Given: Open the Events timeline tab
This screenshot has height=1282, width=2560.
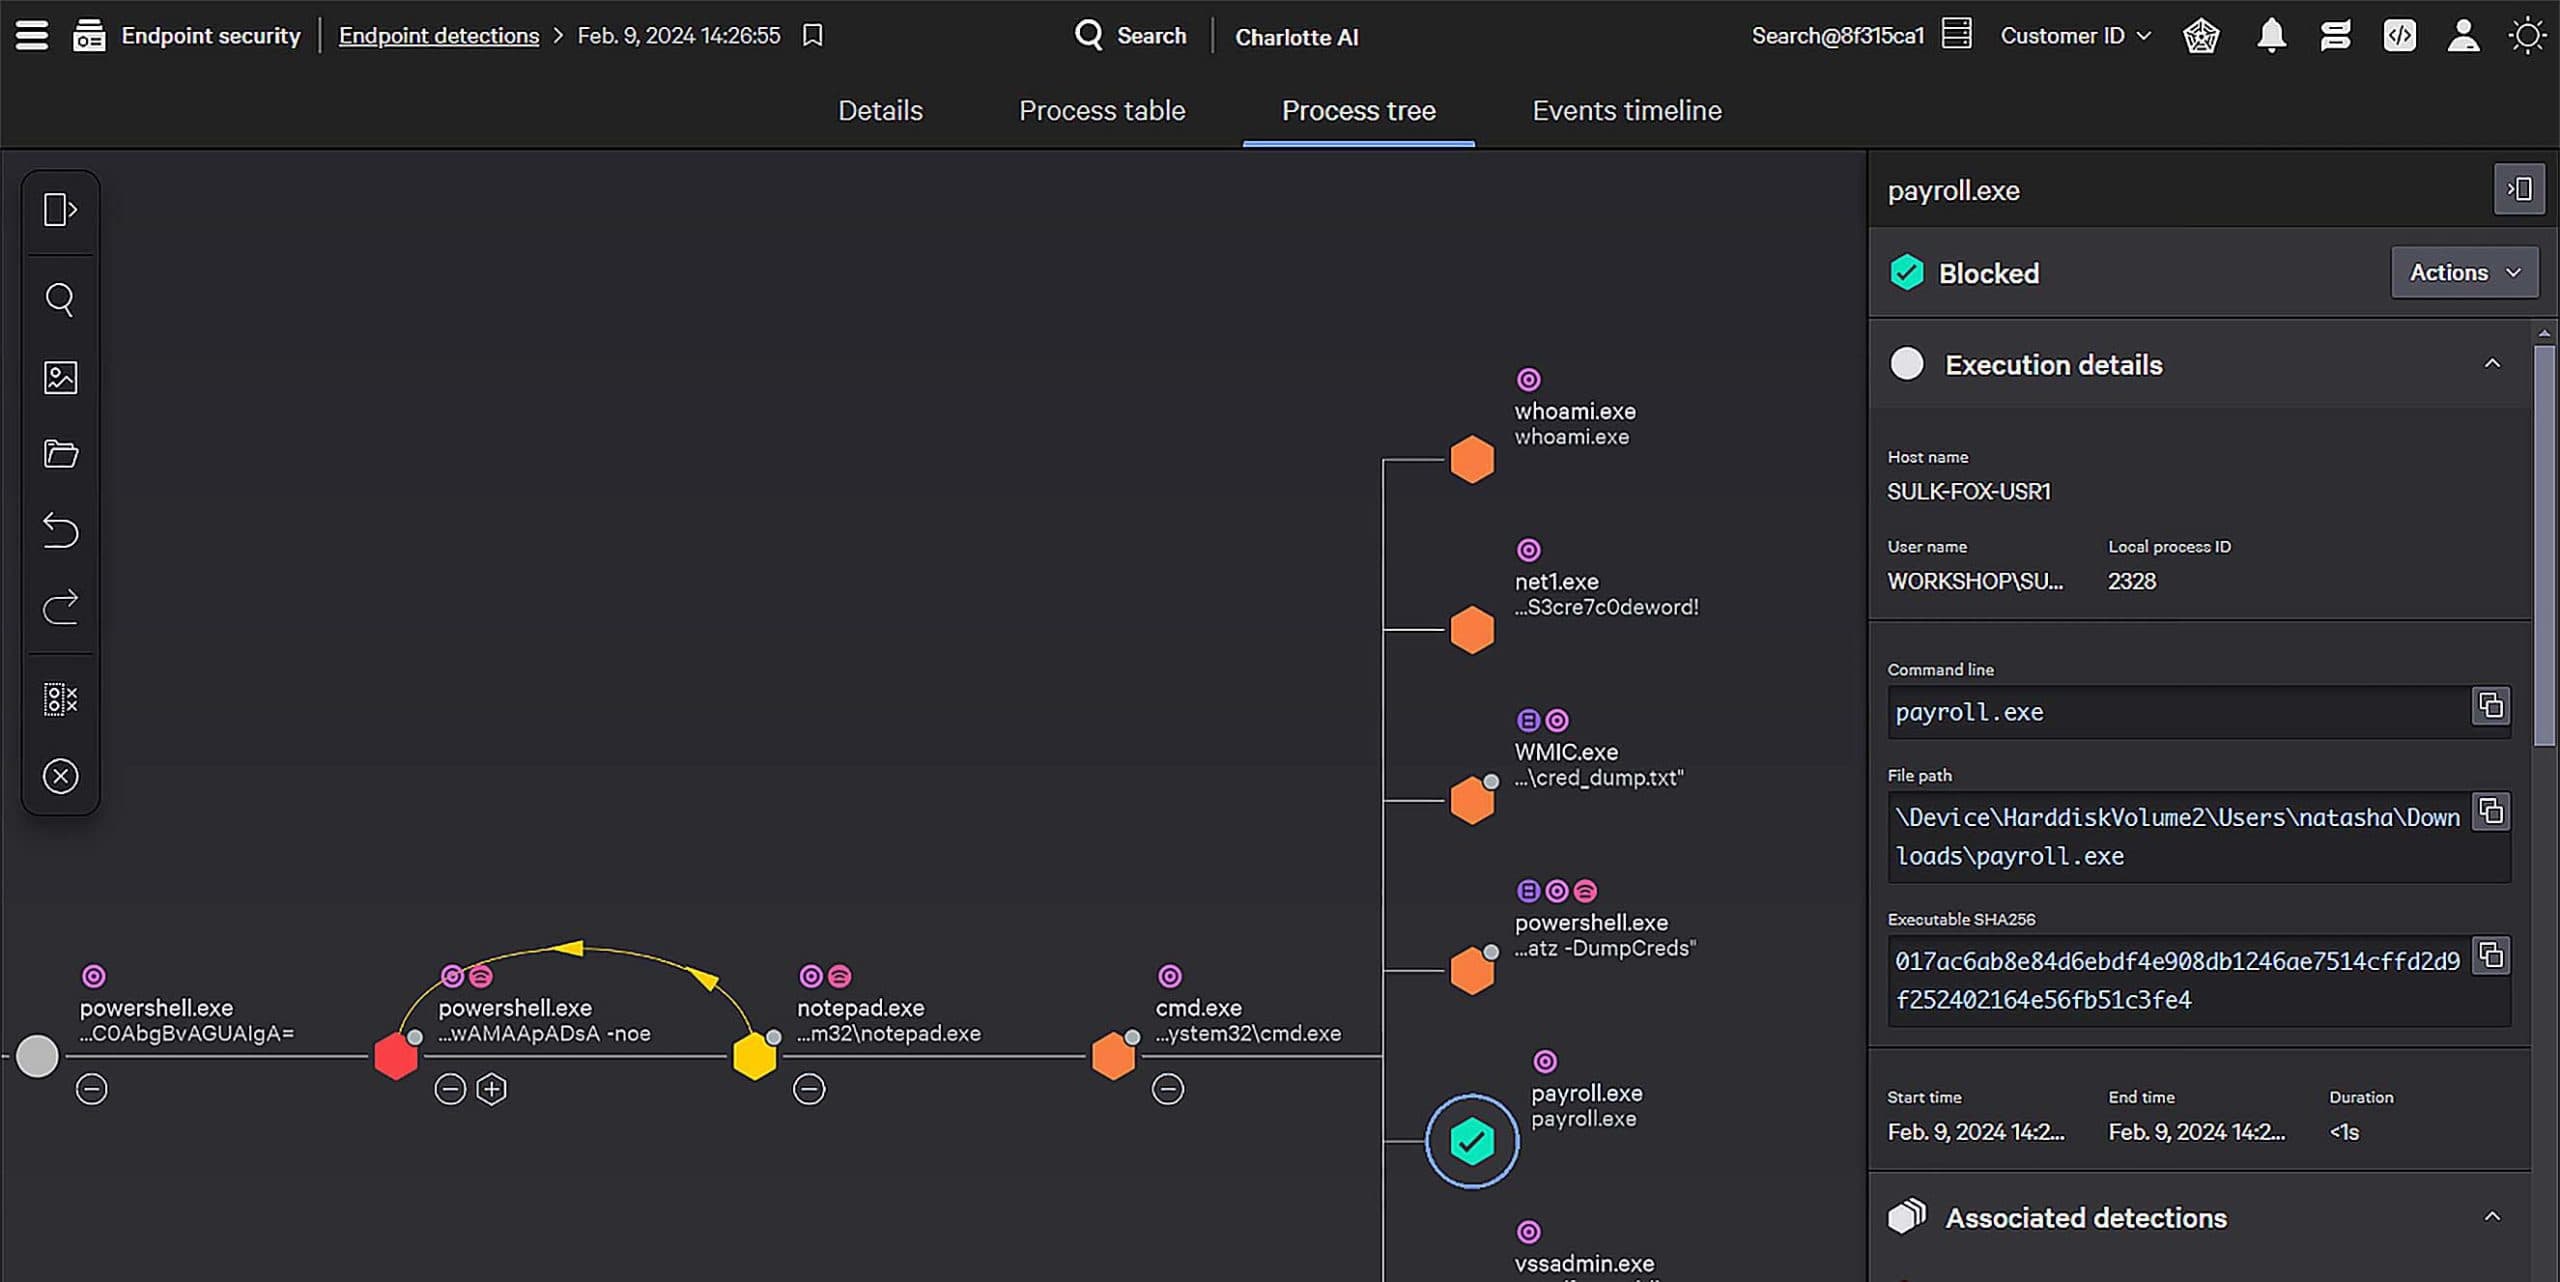Looking at the screenshot, I should point(1626,111).
